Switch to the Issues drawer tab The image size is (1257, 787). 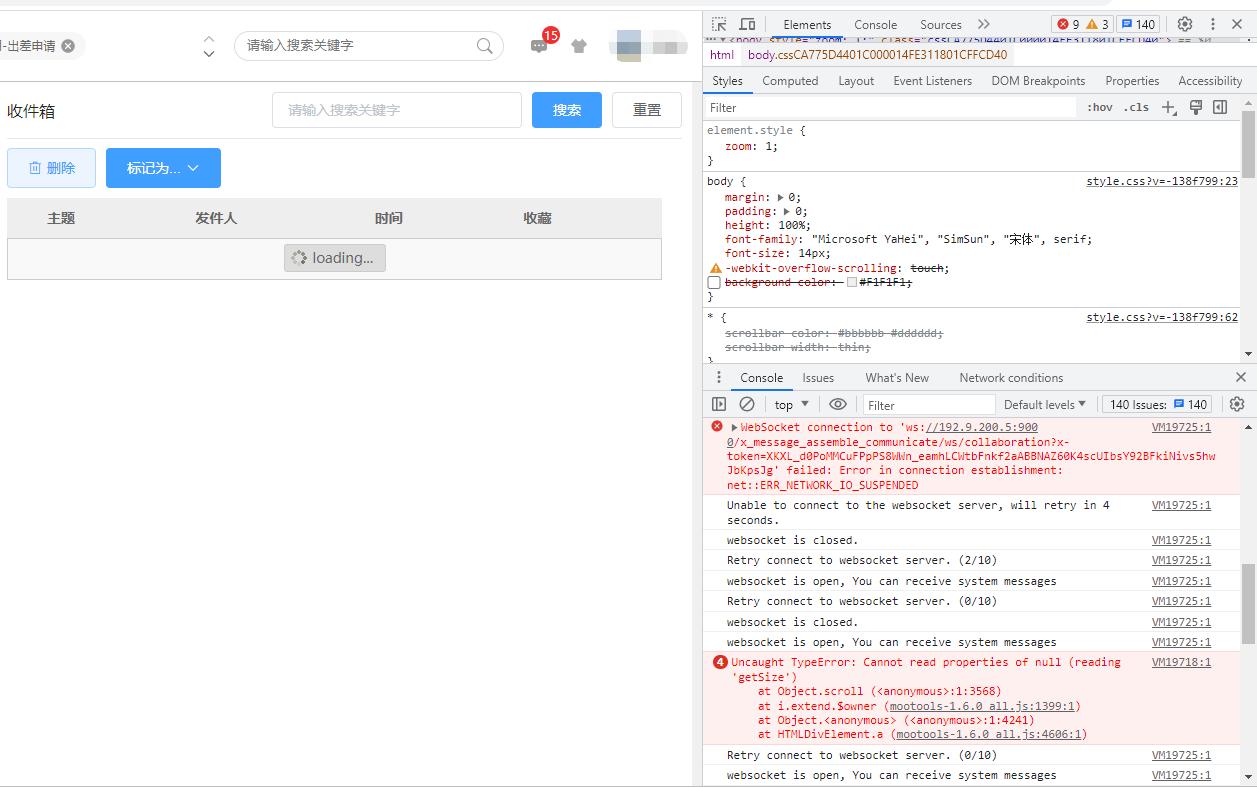tap(818, 377)
